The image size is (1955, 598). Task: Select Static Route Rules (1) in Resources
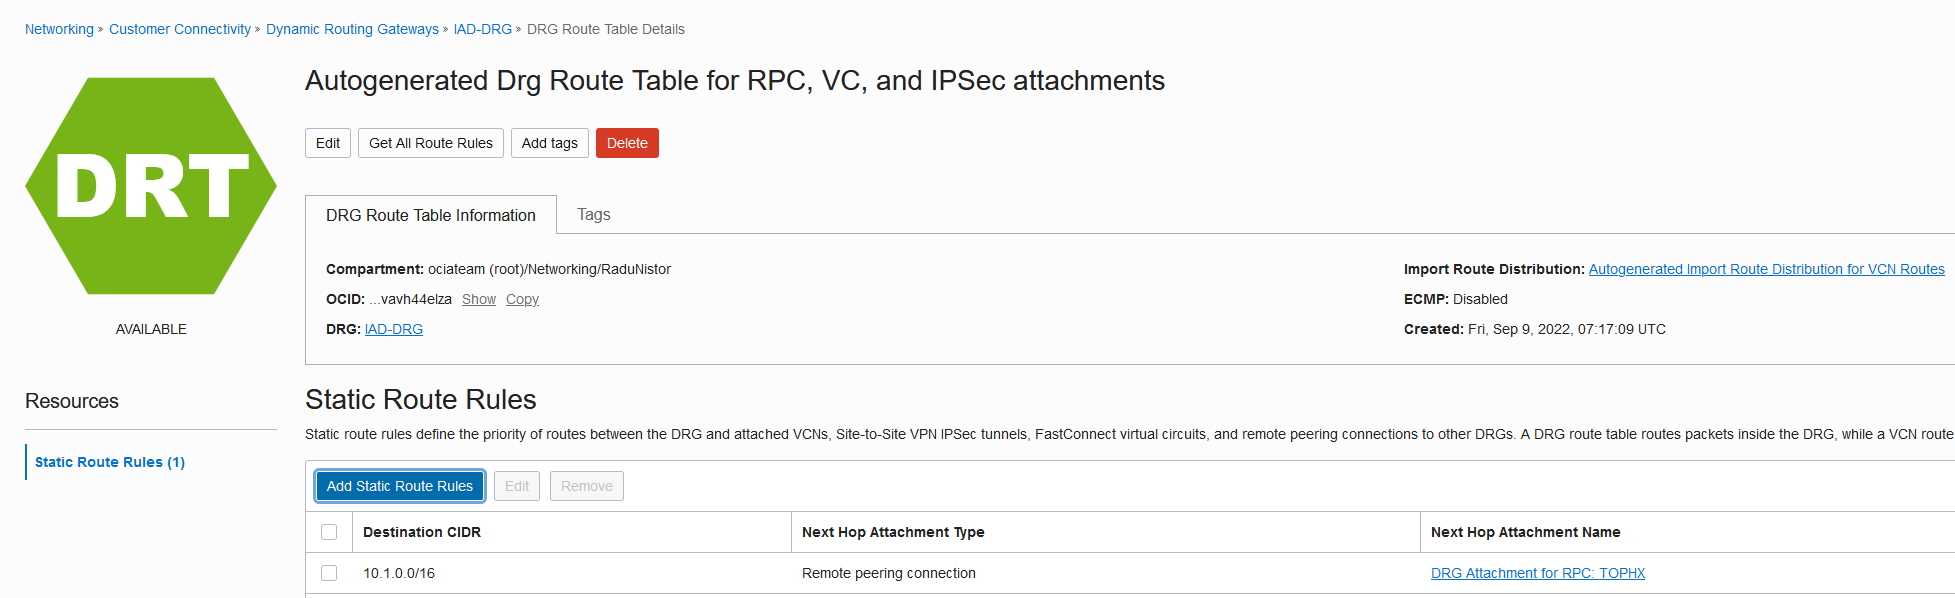coord(110,462)
